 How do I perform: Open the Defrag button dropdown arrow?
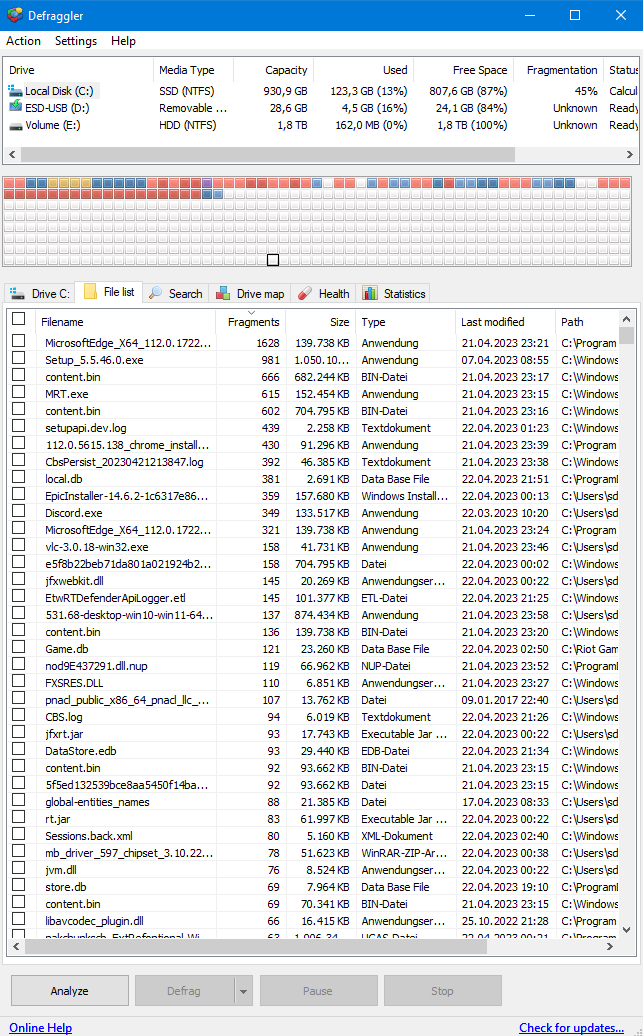pyautogui.click(x=243, y=990)
